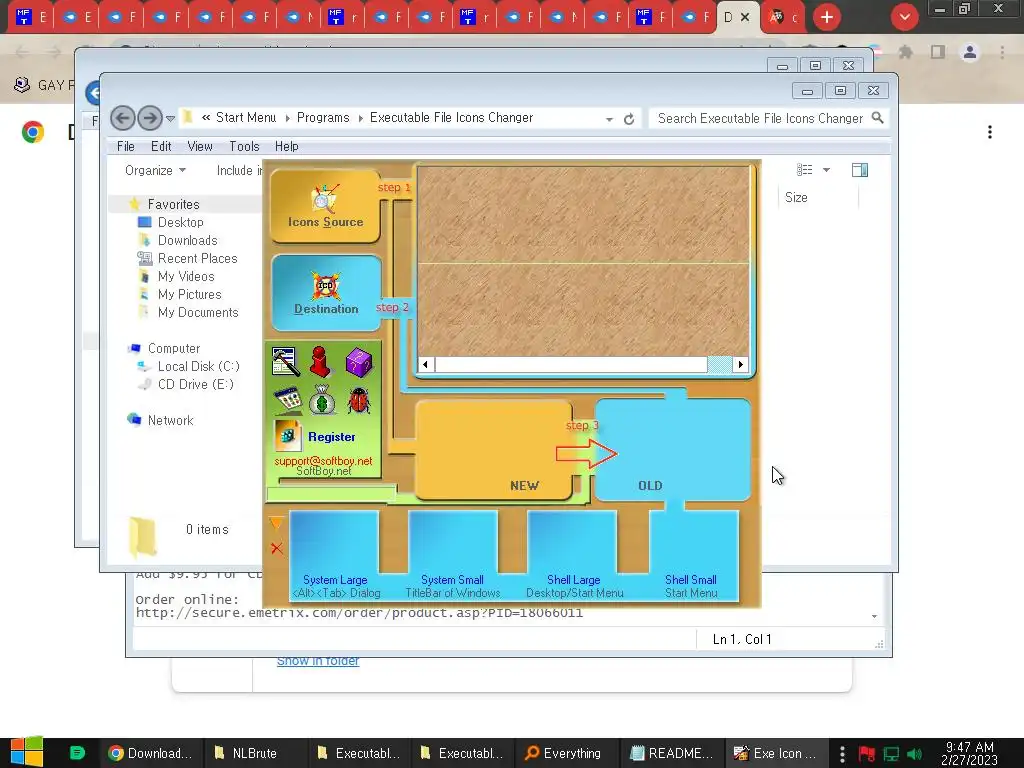This screenshot has height=768, width=1024.
Task: Click the icon list horizontal scrollbar track
Action: pyautogui.click(x=583, y=364)
